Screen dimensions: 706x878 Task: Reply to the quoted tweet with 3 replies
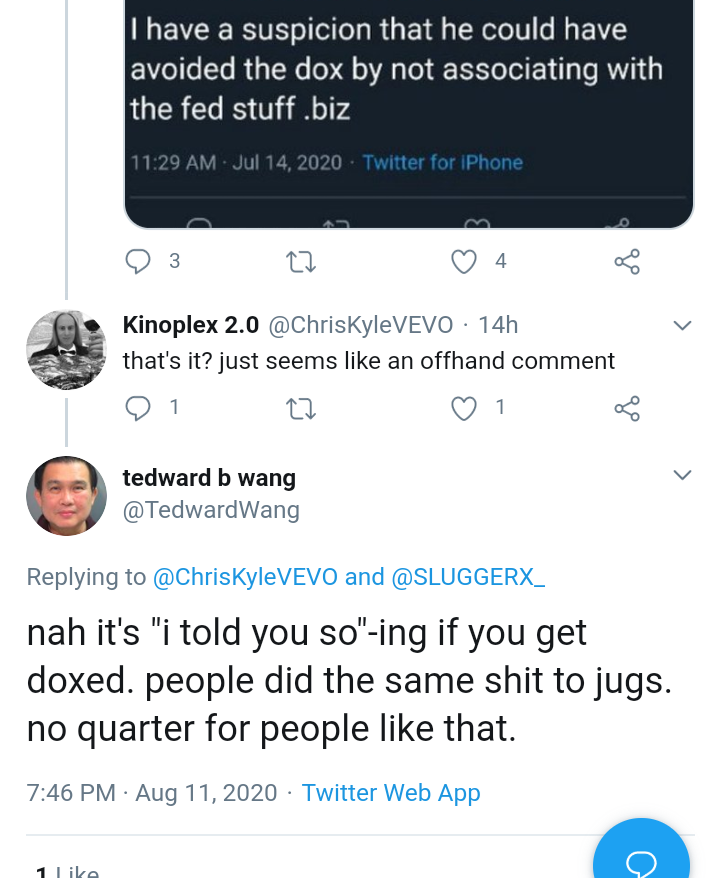coord(138,261)
